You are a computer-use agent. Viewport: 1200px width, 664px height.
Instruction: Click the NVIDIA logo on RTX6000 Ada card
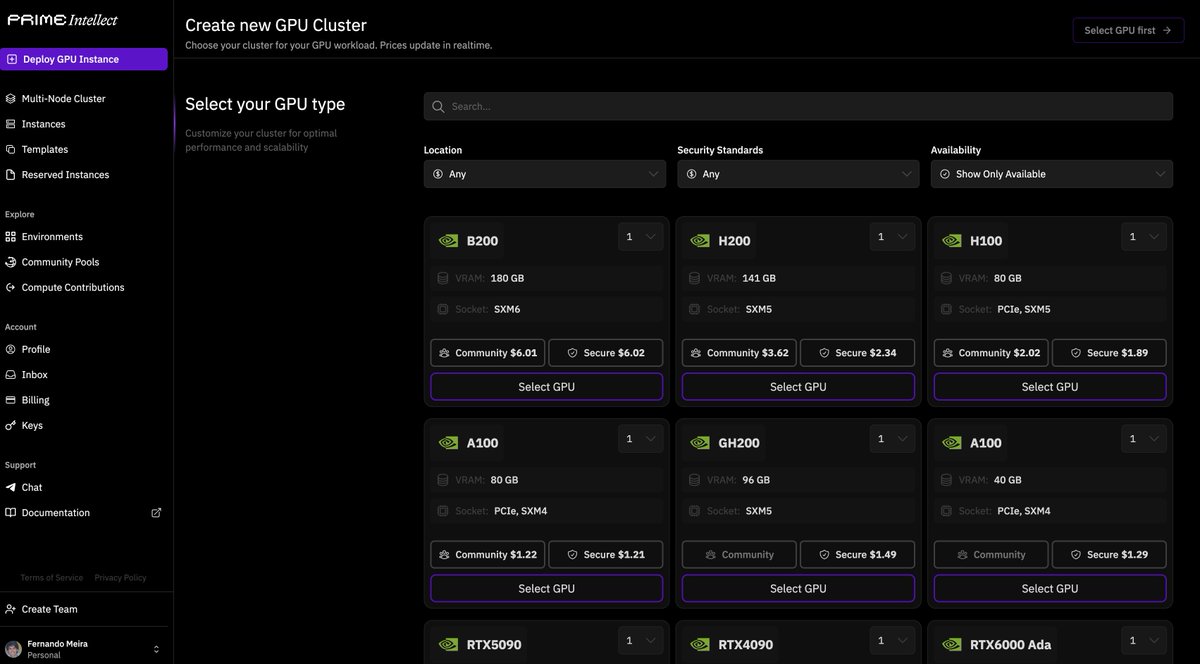pos(952,645)
